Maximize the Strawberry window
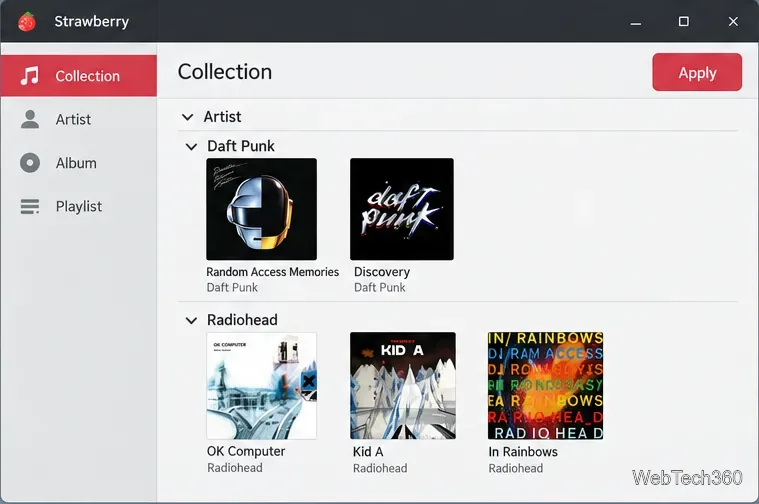This screenshot has width=759, height=504. [683, 21]
